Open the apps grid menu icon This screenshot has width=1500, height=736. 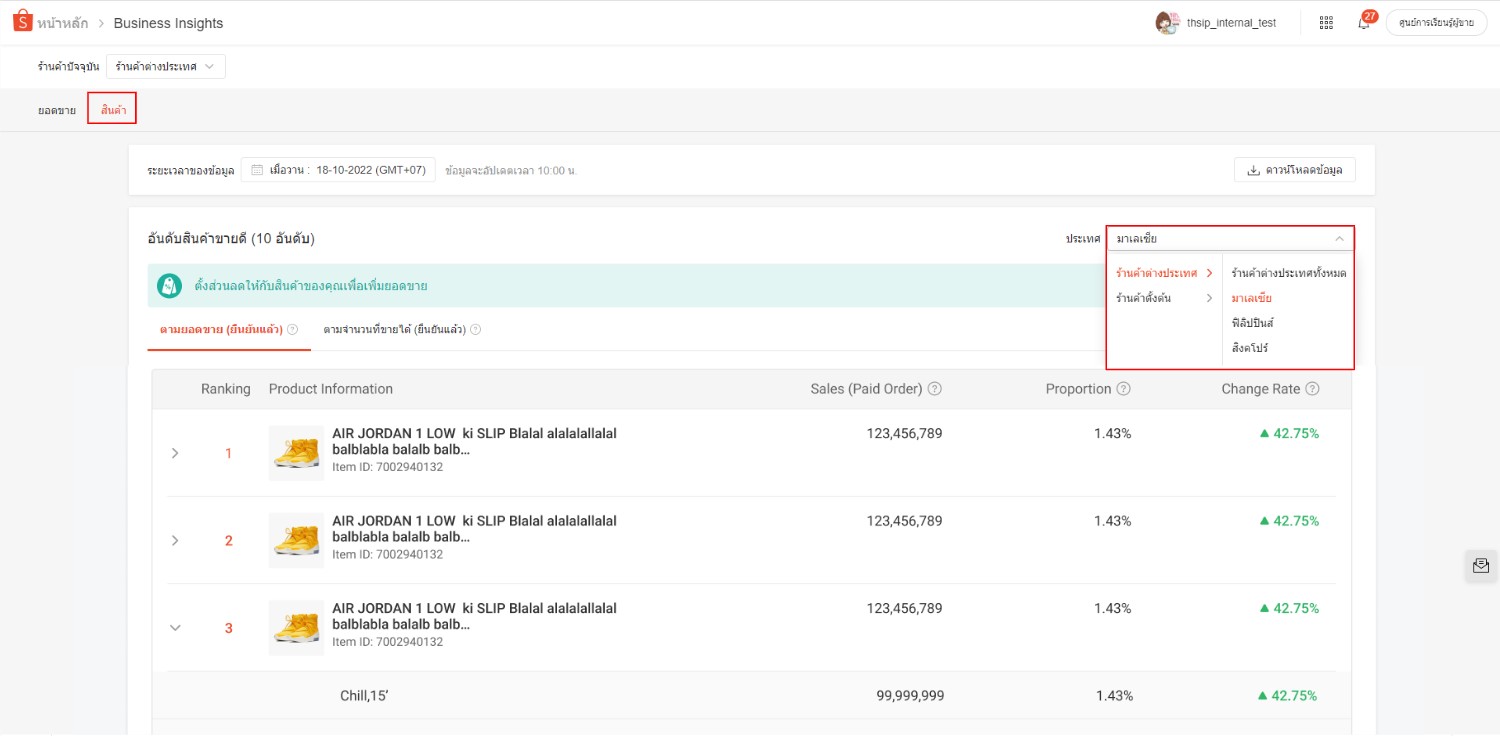click(1326, 23)
